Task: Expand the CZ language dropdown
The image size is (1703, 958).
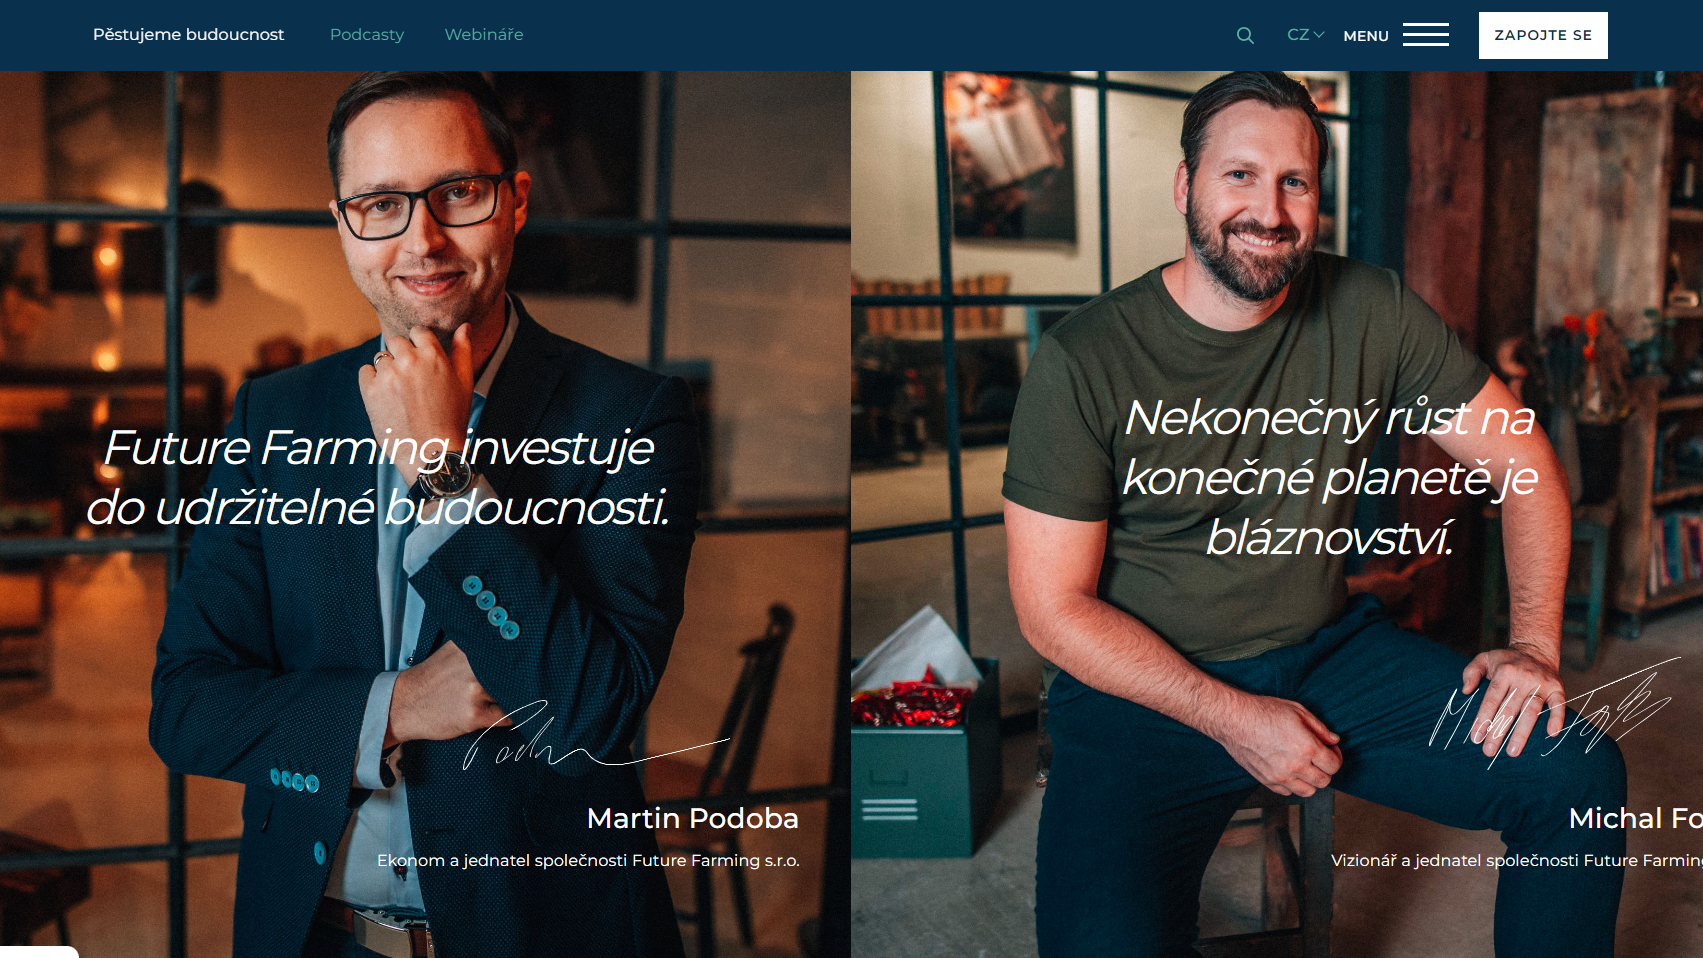Action: [1305, 35]
